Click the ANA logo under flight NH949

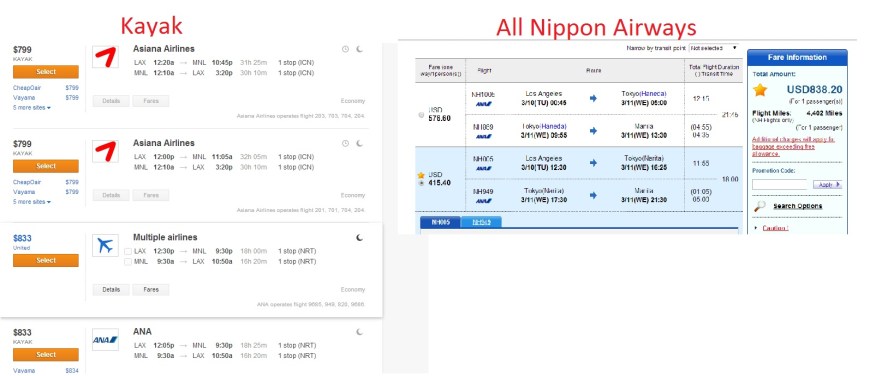[x=483, y=201]
